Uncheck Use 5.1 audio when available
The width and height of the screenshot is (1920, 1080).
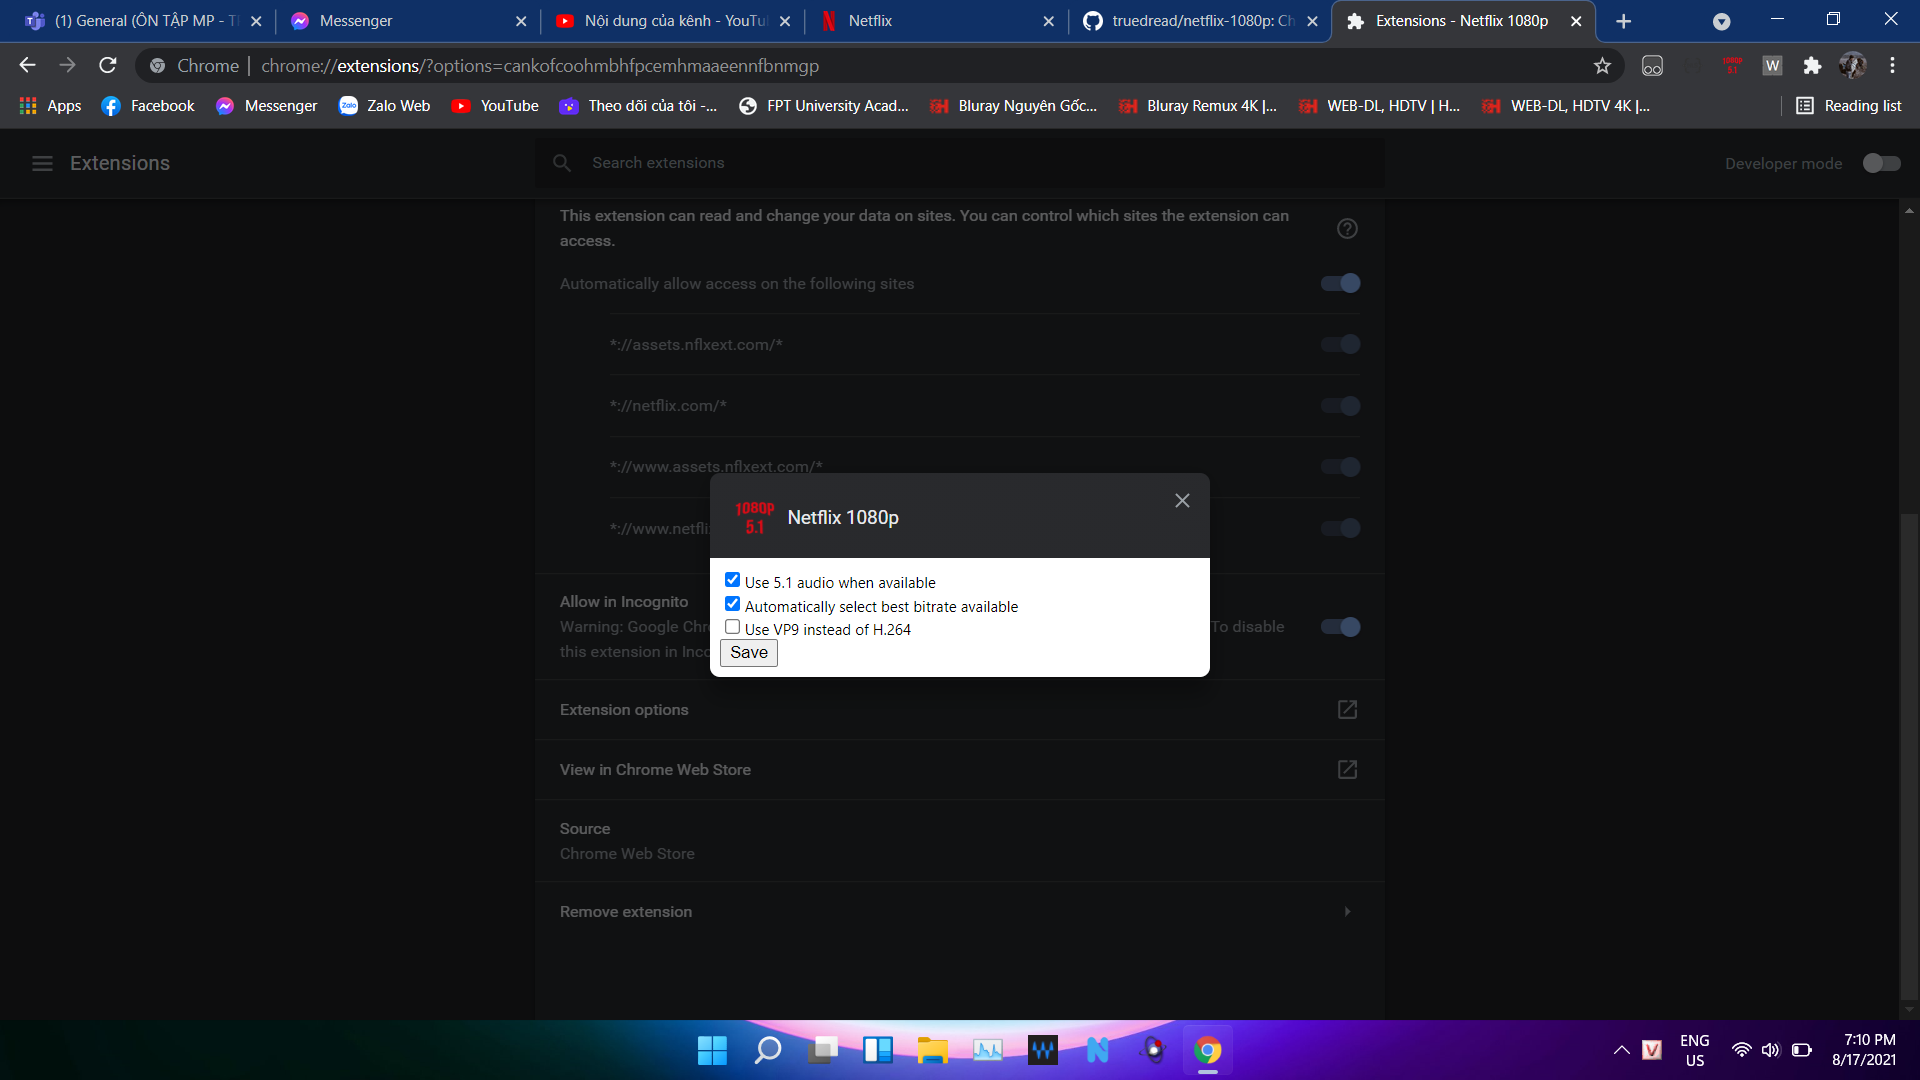[x=733, y=581]
